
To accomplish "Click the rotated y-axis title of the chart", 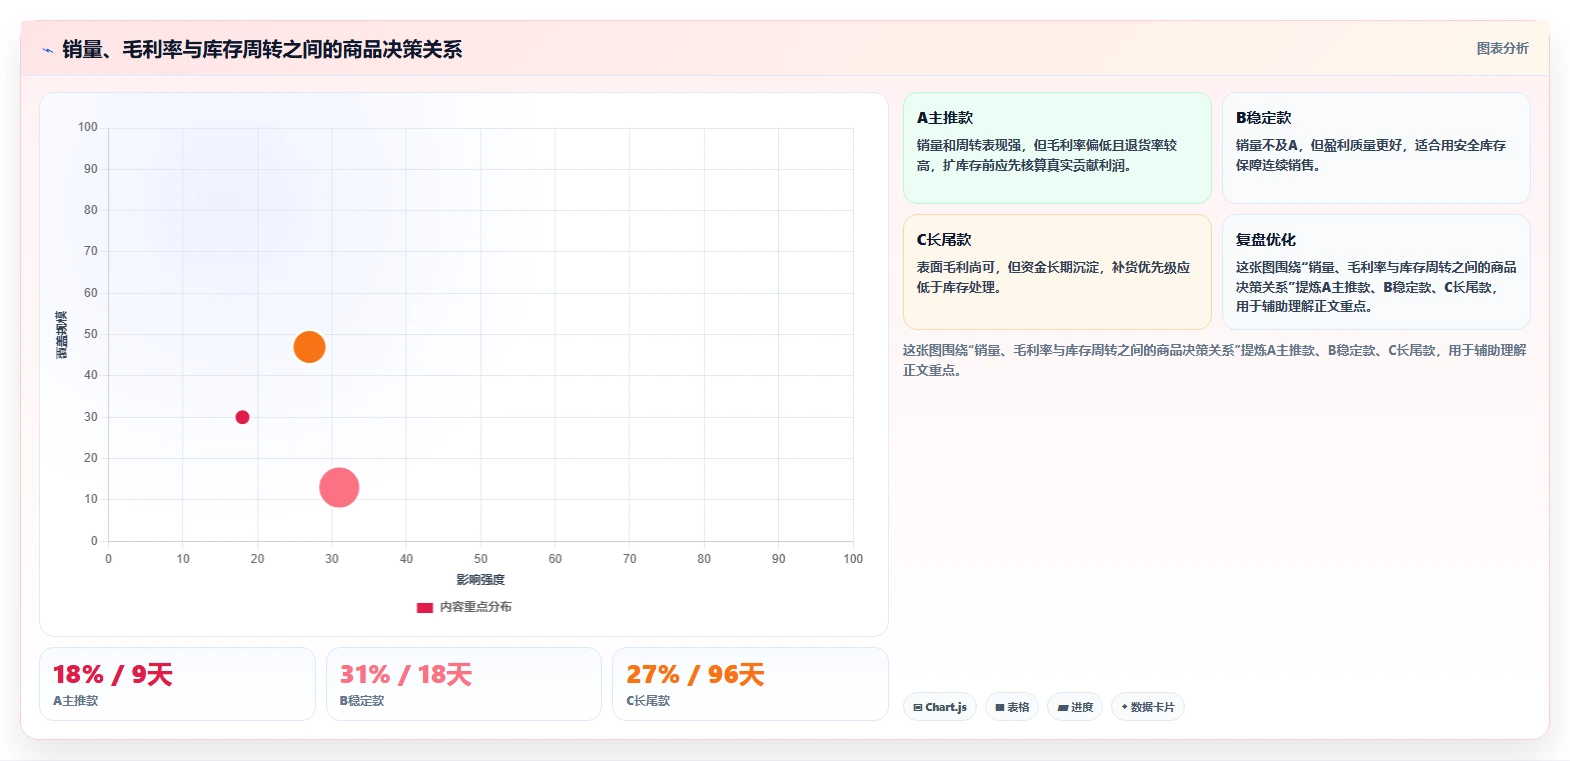I will (62, 335).
